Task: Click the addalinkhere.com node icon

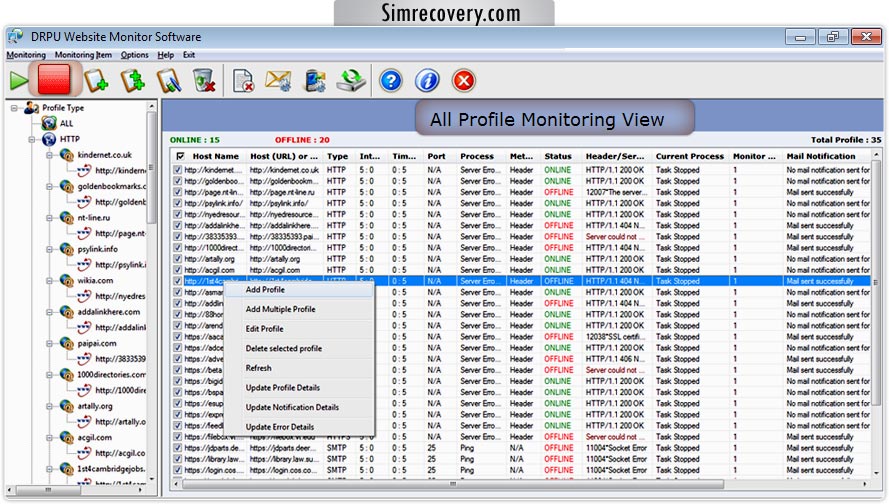Action: pyautogui.click(x=66, y=312)
